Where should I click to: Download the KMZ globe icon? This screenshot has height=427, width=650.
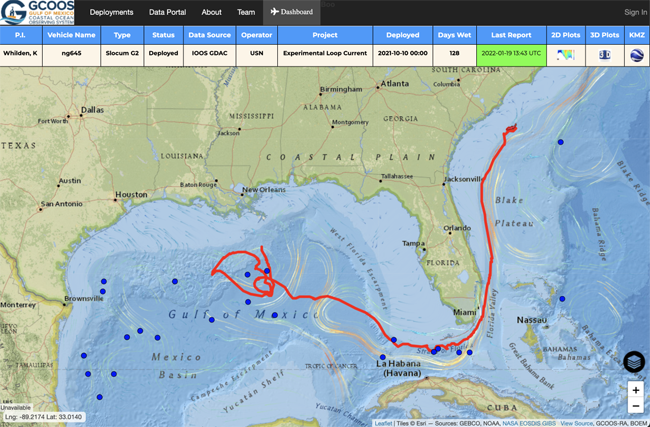(x=637, y=55)
